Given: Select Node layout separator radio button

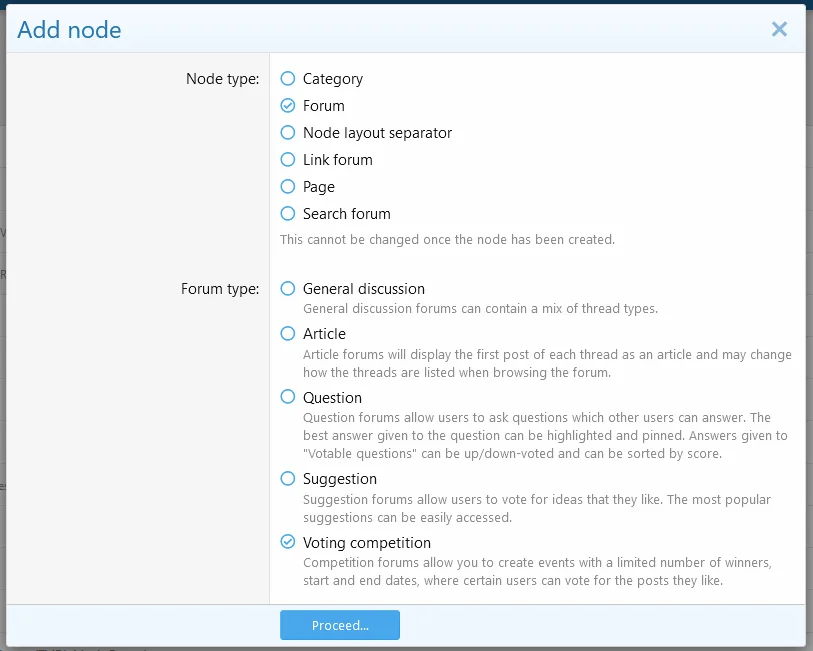Looking at the screenshot, I should coord(288,133).
